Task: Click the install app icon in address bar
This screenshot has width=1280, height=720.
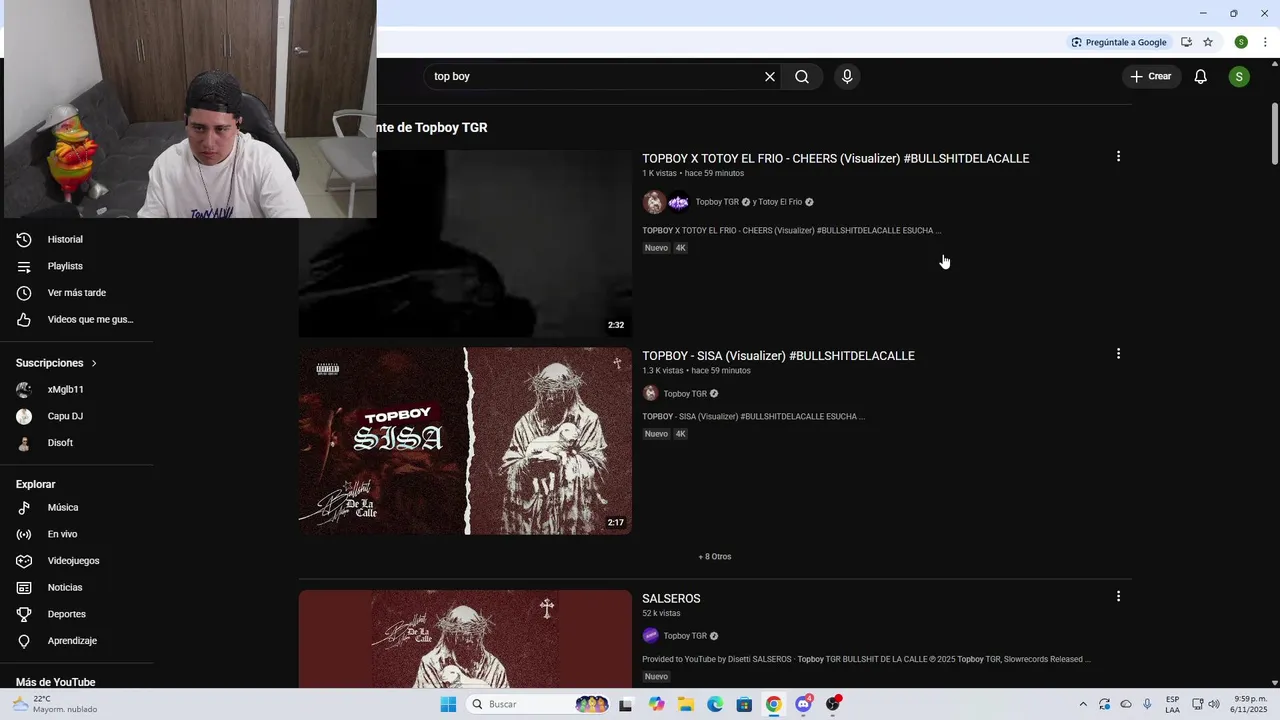Action: 1186,42
